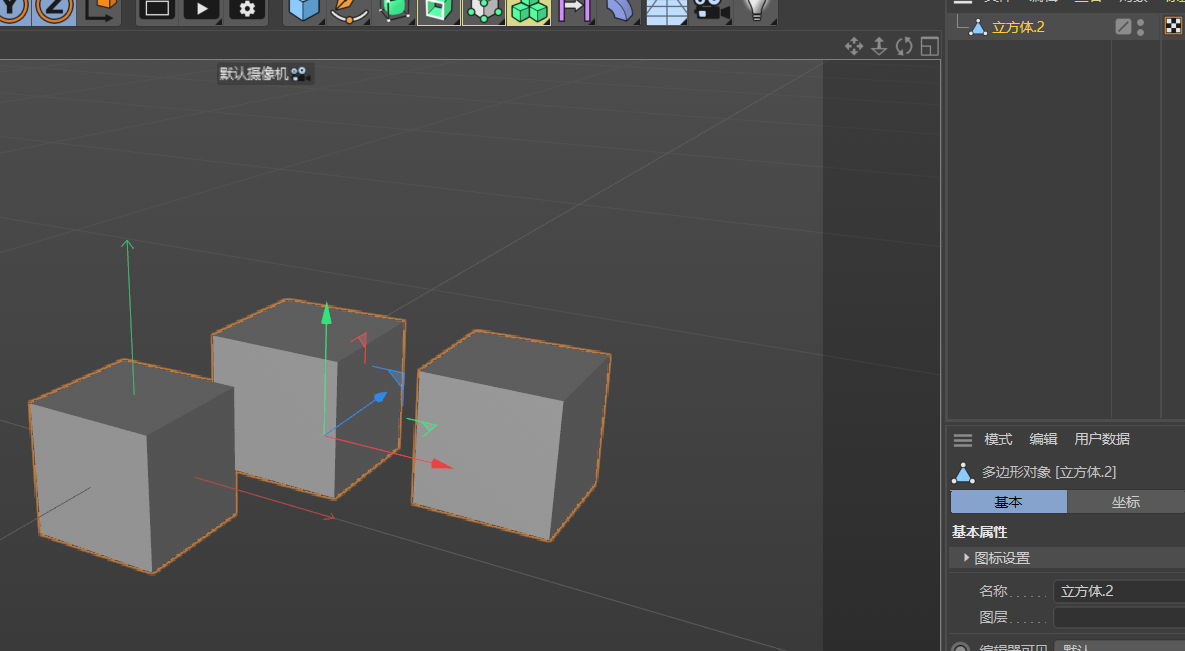Toggle visibility dots for 立方体.2
This screenshot has height=651, width=1185.
click(1141, 27)
